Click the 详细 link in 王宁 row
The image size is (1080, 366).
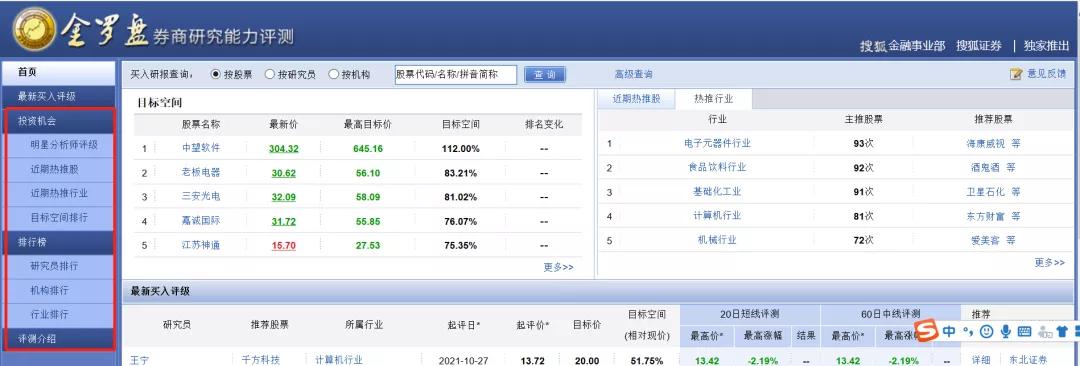coord(981,360)
